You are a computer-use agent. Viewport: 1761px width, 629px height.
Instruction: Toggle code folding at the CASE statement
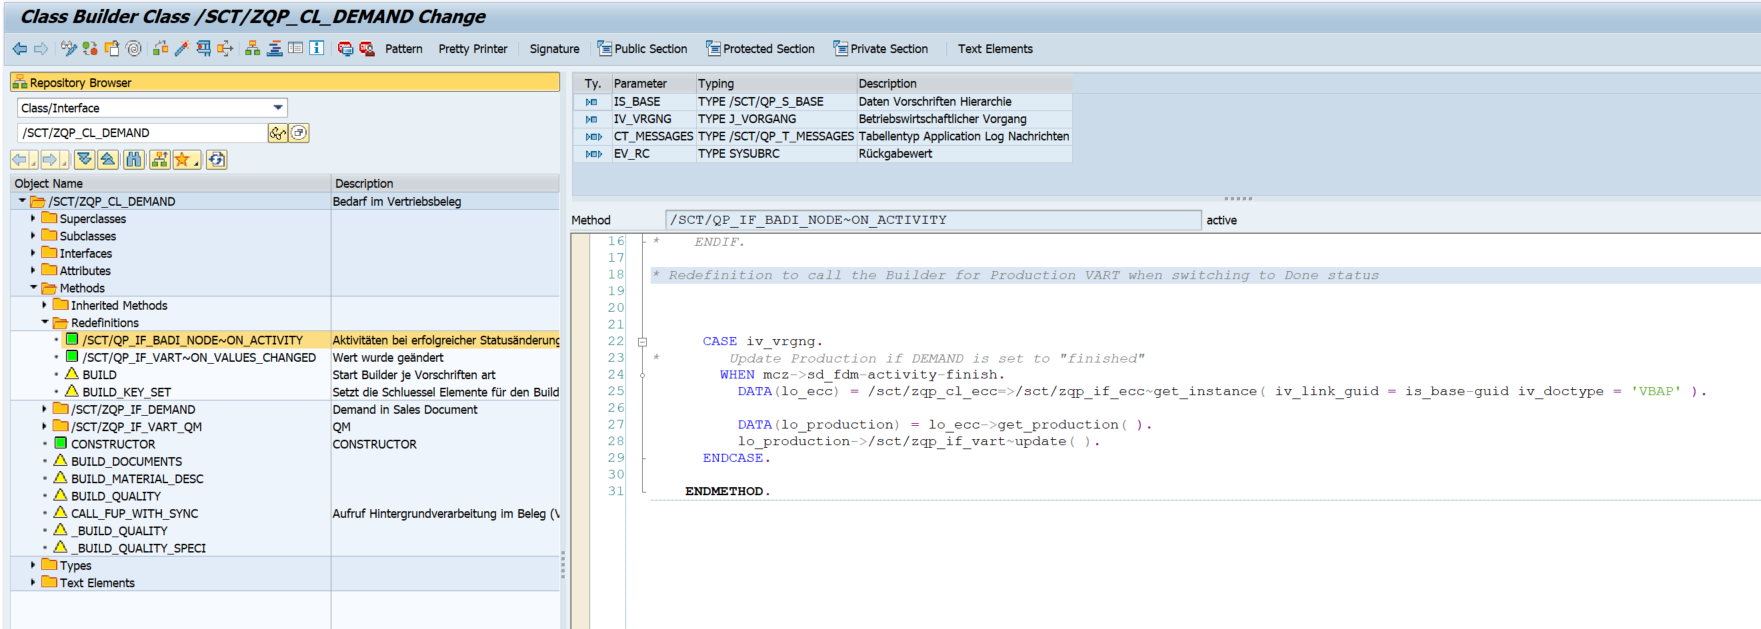(642, 342)
